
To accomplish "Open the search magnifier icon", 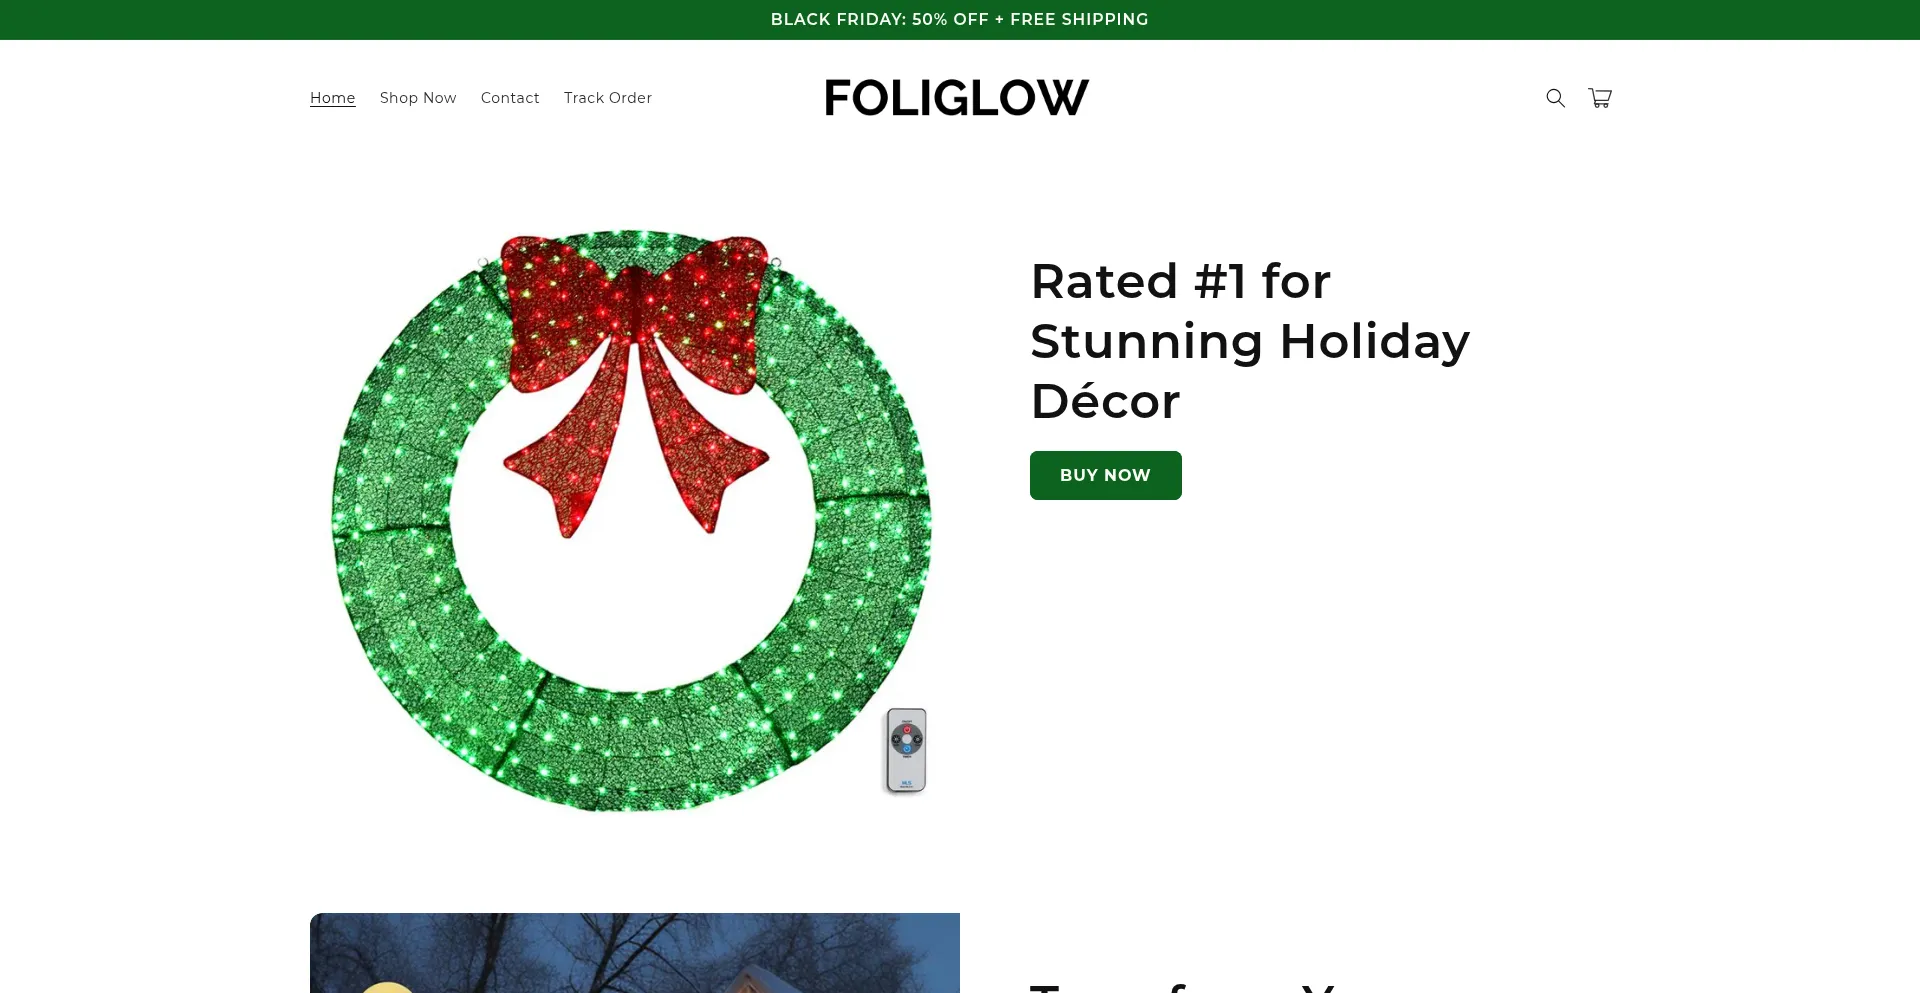I will click(1555, 98).
